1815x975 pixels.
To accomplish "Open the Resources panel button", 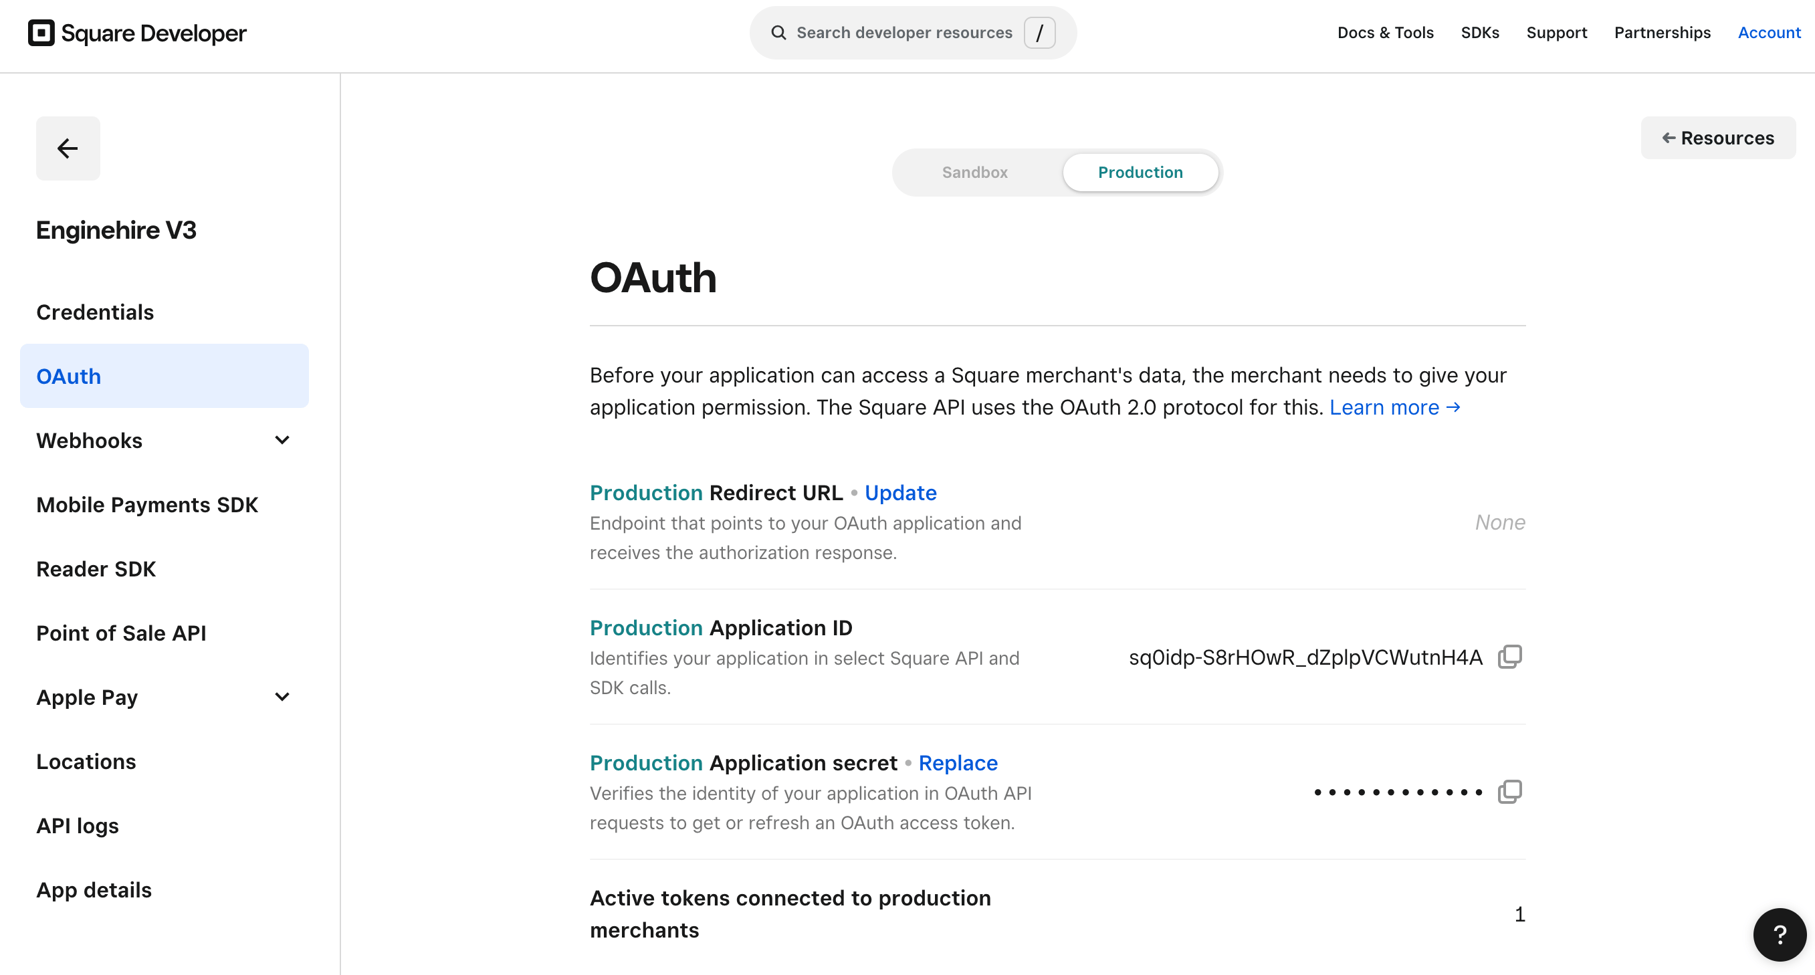I will coord(1717,138).
